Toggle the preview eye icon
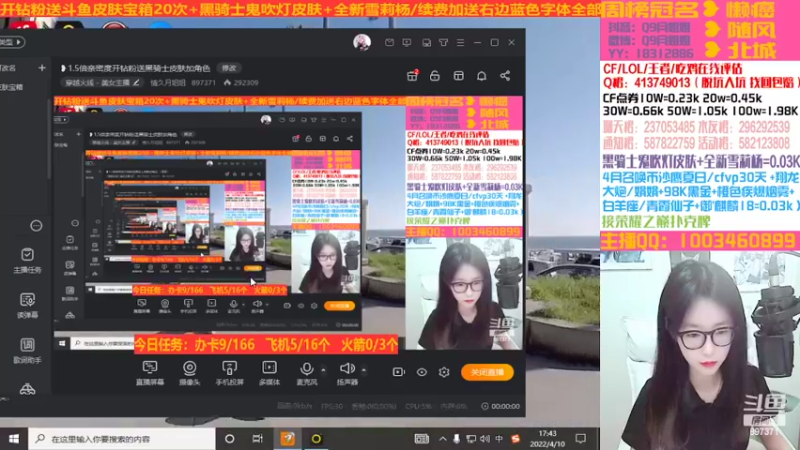This screenshot has width=800, height=450. click(x=421, y=372)
